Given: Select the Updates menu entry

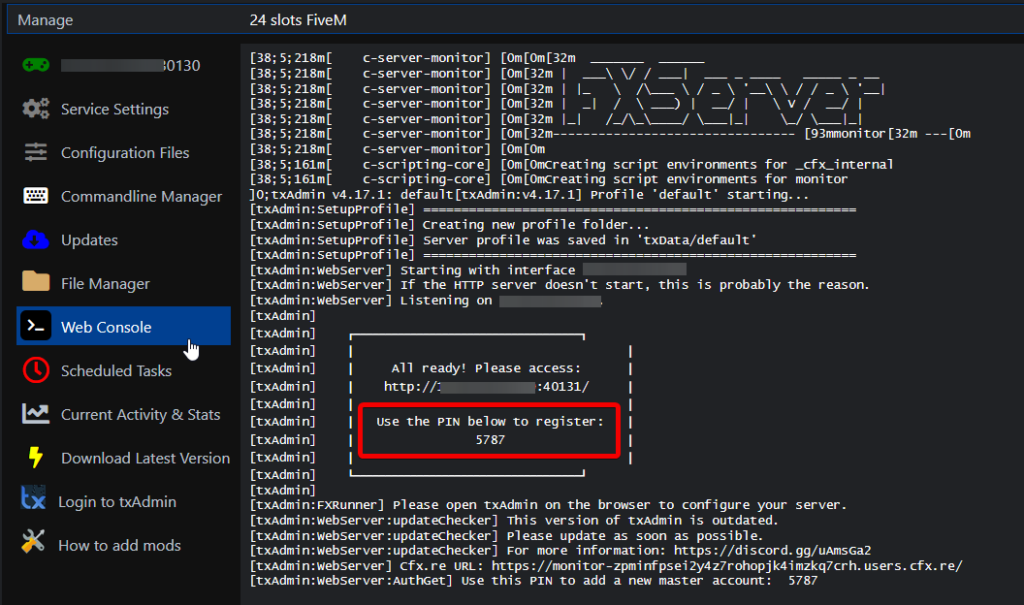Looking at the screenshot, I should pyautogui.click(x=89, y=240).
